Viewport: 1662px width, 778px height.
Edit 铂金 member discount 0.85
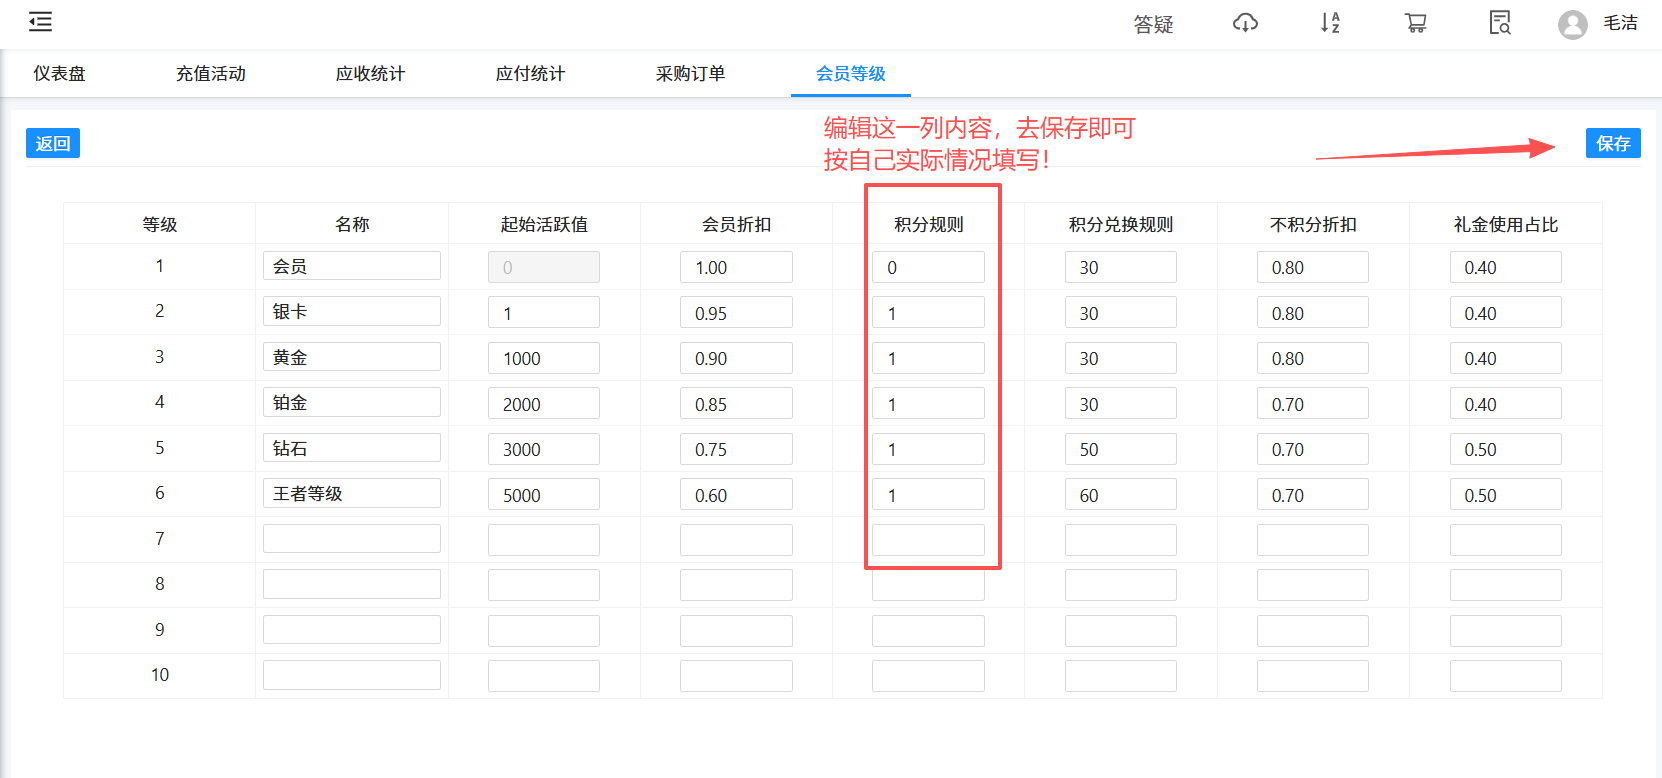[x=736, y=403]
